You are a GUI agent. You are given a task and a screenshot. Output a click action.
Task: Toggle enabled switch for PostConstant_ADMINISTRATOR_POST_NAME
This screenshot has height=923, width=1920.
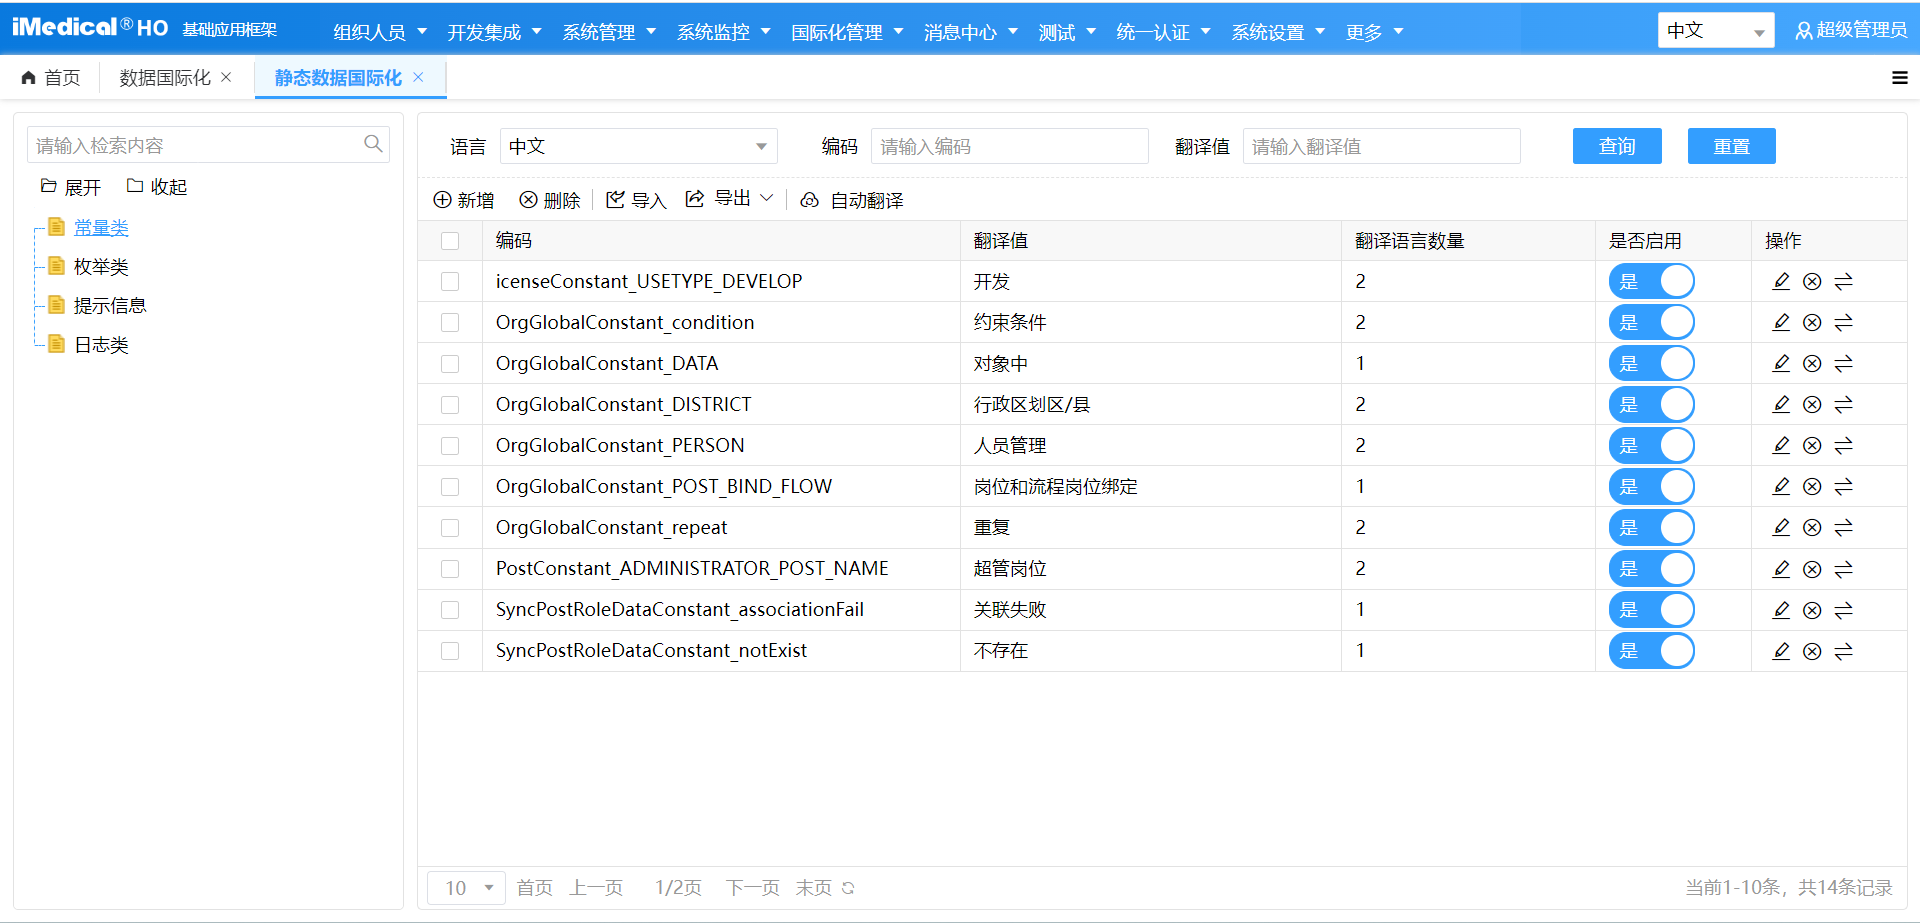[1652, 568]
